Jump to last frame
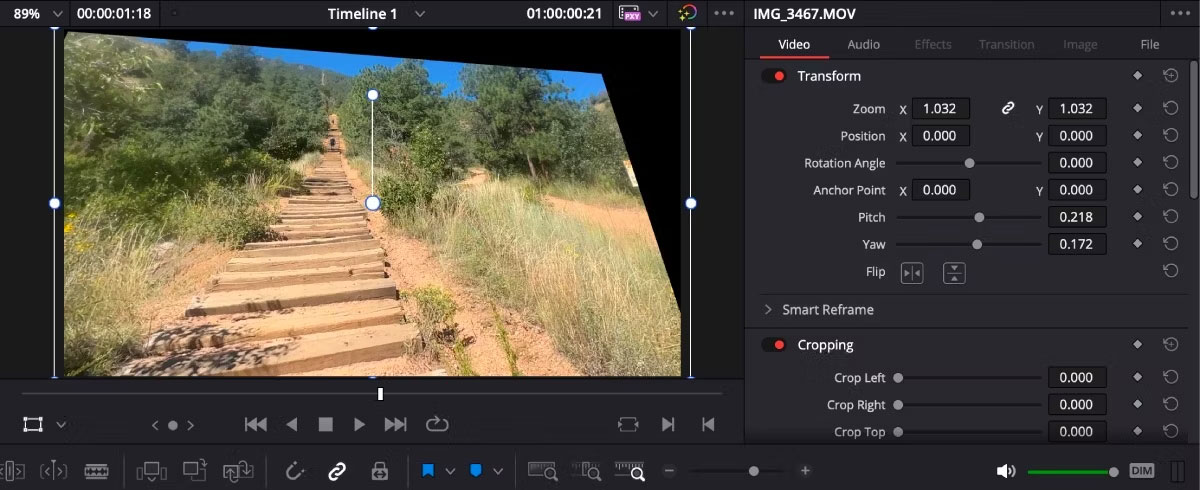 coord(396,425)
